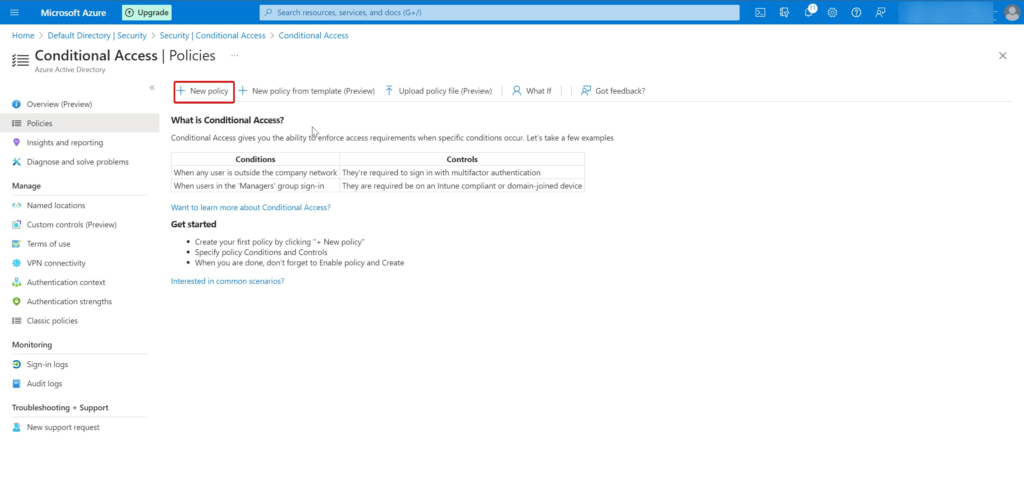Select Policies in the left menu

(80, 123)
